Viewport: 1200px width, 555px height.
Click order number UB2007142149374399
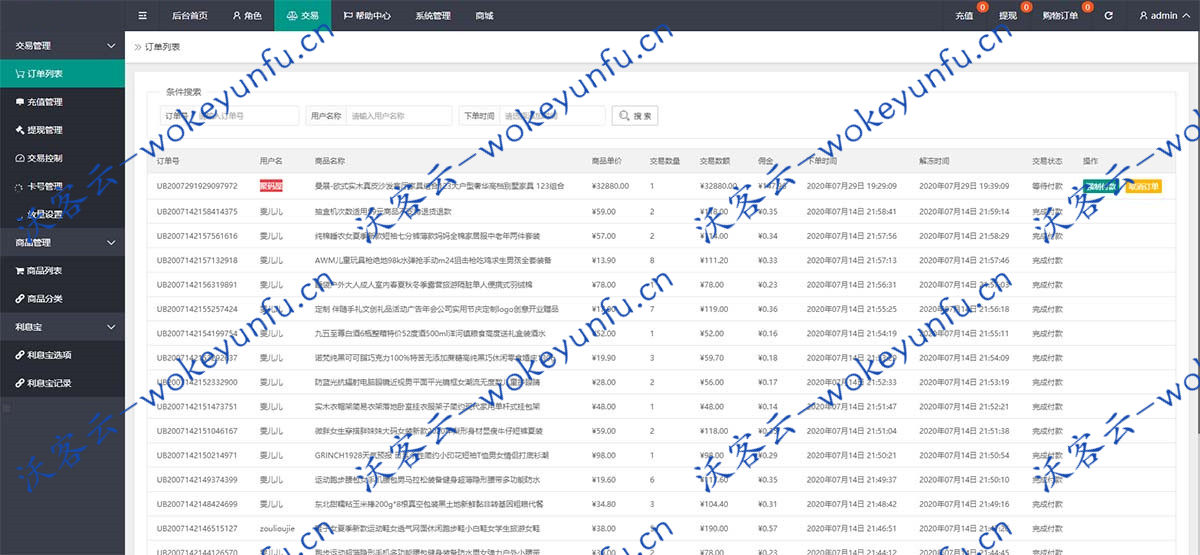(x=197, y=480)
